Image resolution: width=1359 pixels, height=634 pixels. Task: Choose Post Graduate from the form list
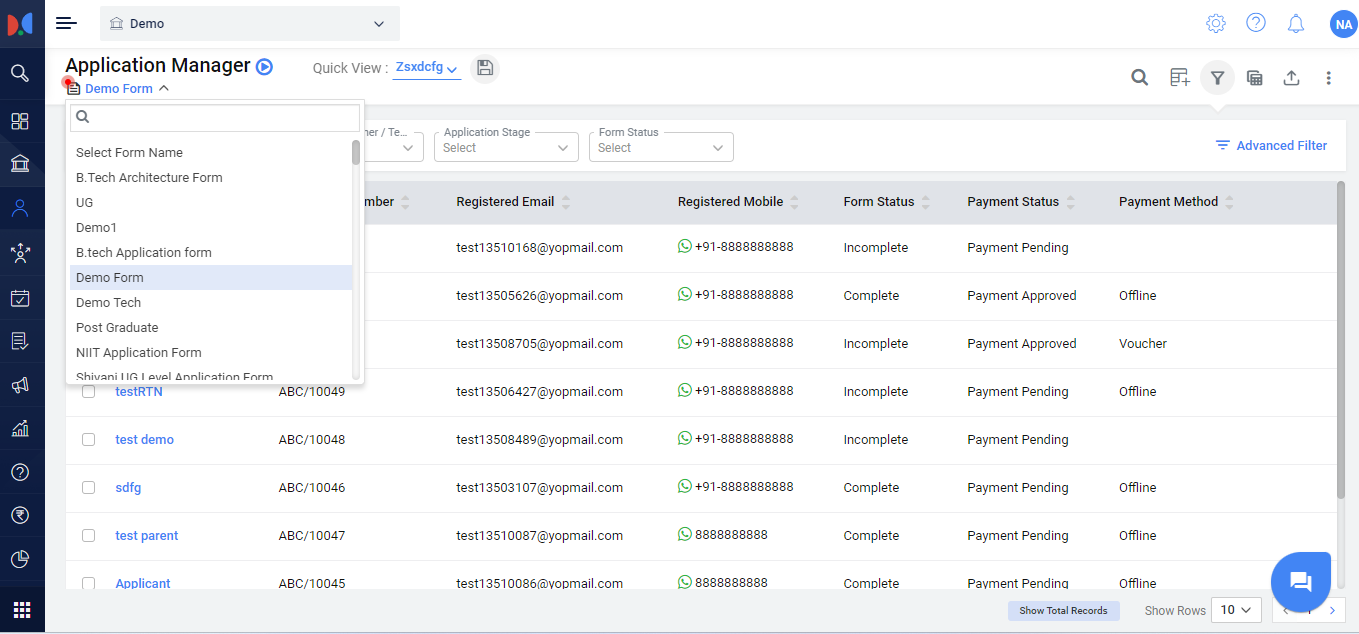(x=211, y=328)
